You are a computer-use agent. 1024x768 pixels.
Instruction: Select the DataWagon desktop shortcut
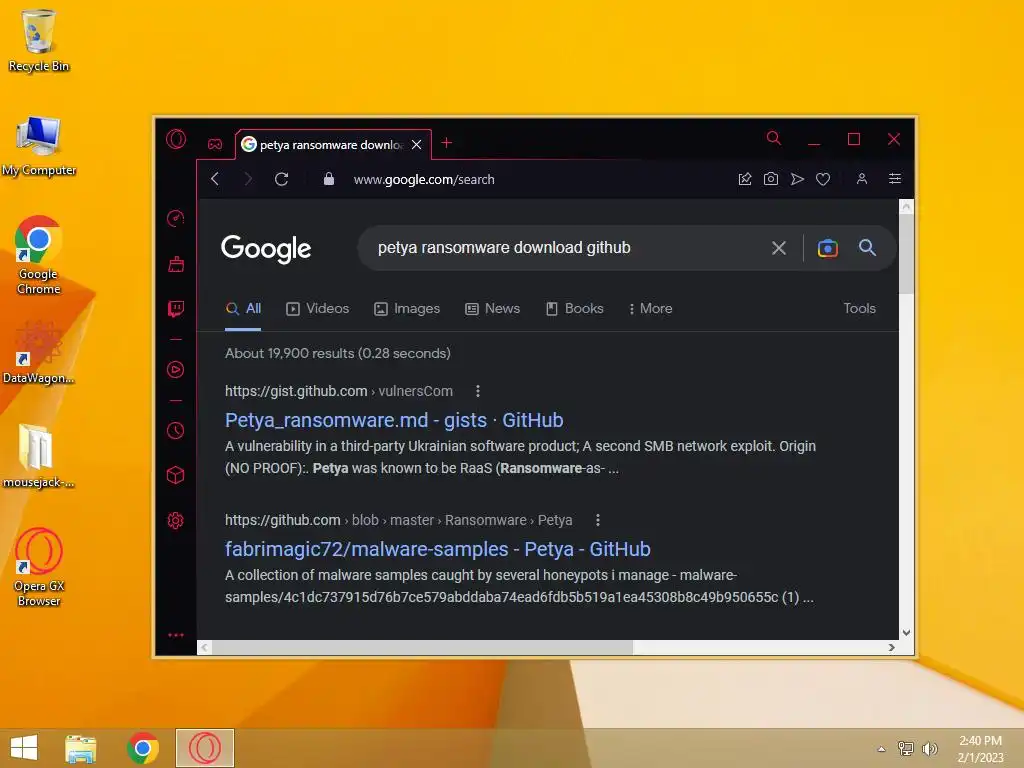click(x=39, y=353)
